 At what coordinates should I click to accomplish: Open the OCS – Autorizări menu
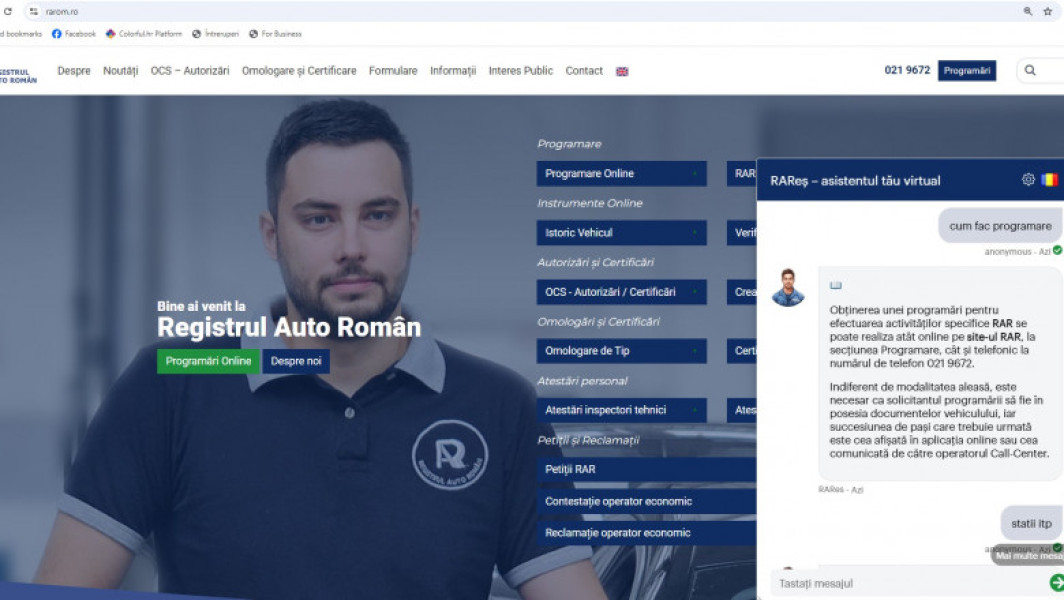190,71
